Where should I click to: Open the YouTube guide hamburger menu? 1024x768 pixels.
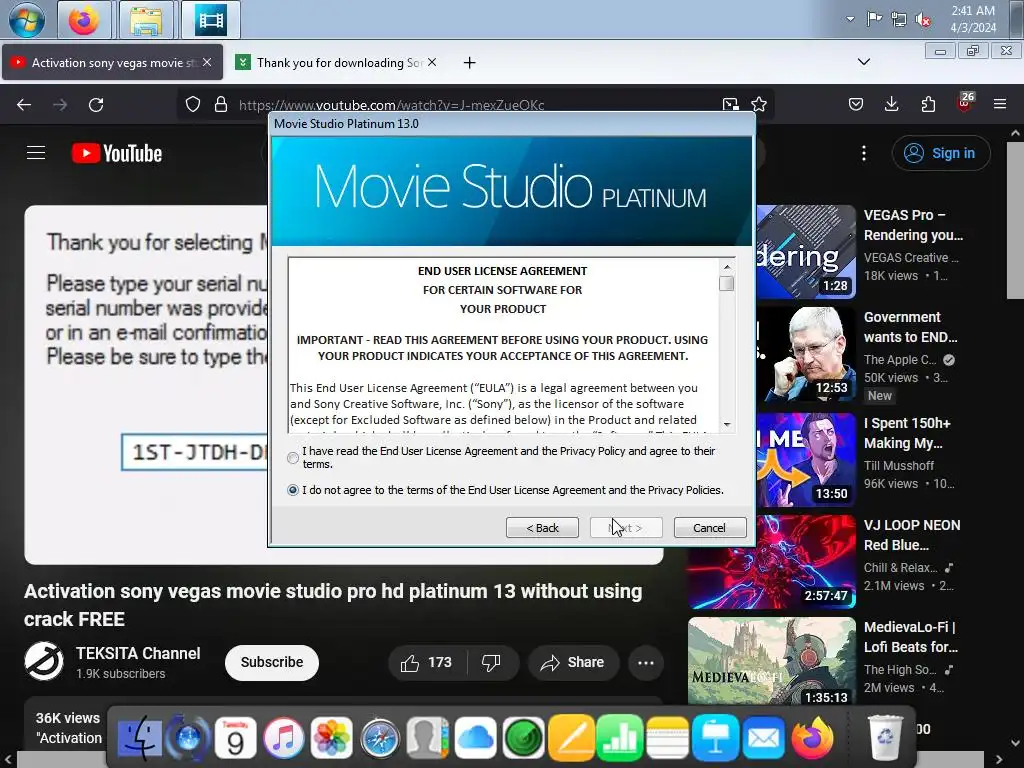[x=36, y=153]
